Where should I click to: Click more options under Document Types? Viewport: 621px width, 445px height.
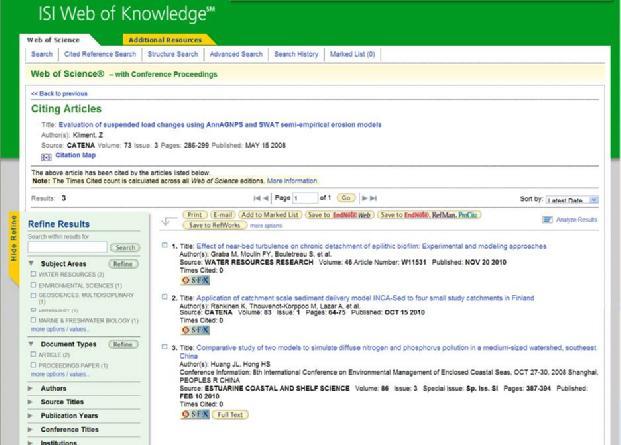[59, 374]
